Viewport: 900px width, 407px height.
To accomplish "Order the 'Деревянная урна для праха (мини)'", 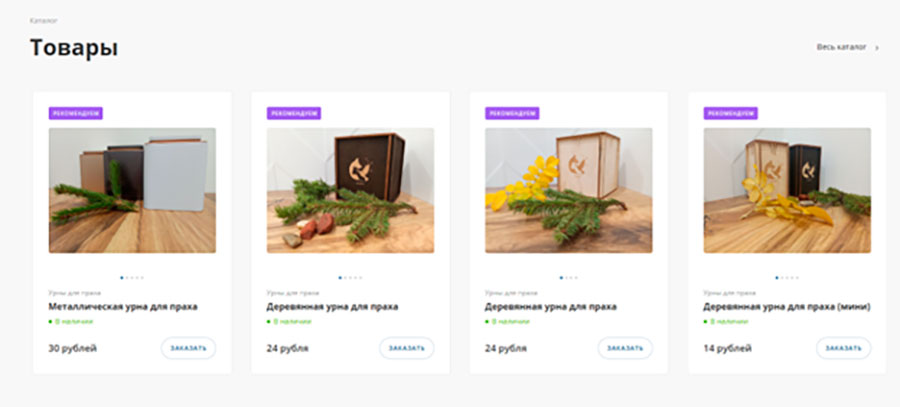I will click(x=844, y=348).
